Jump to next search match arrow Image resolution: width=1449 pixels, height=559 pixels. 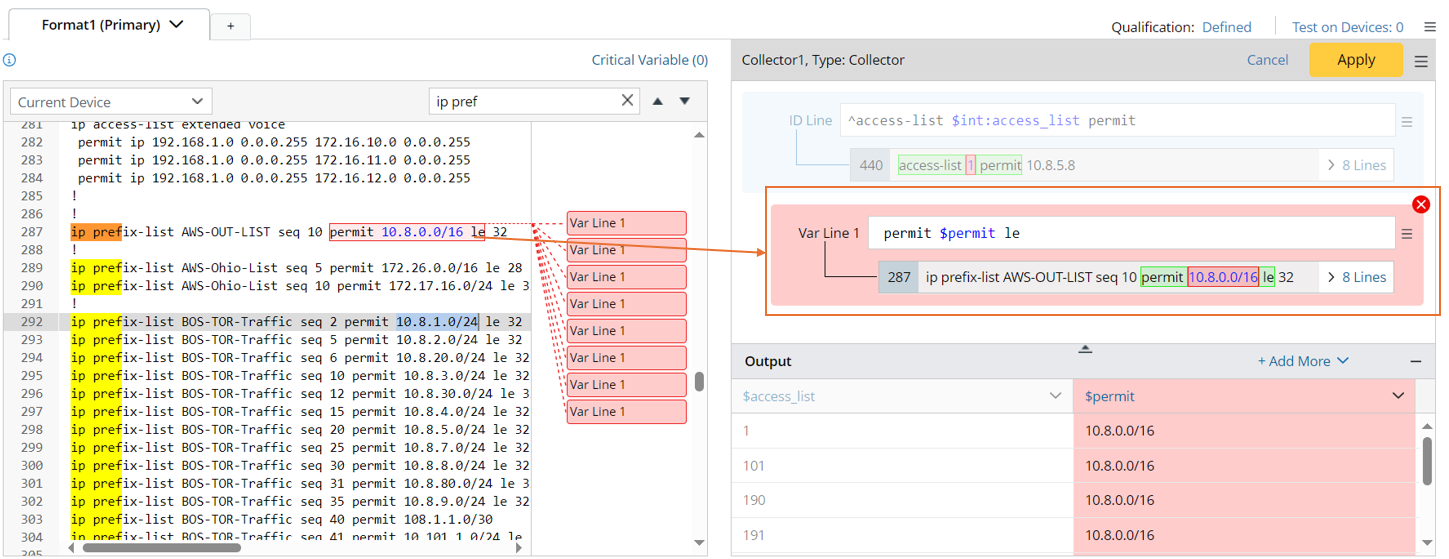tap(685, 101)
